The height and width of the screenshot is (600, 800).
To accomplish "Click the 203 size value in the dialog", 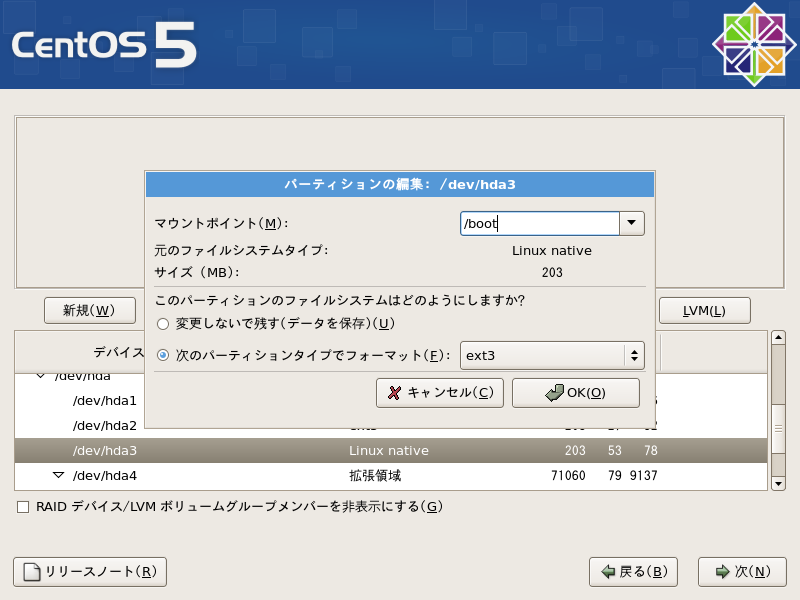I will 552,272.
